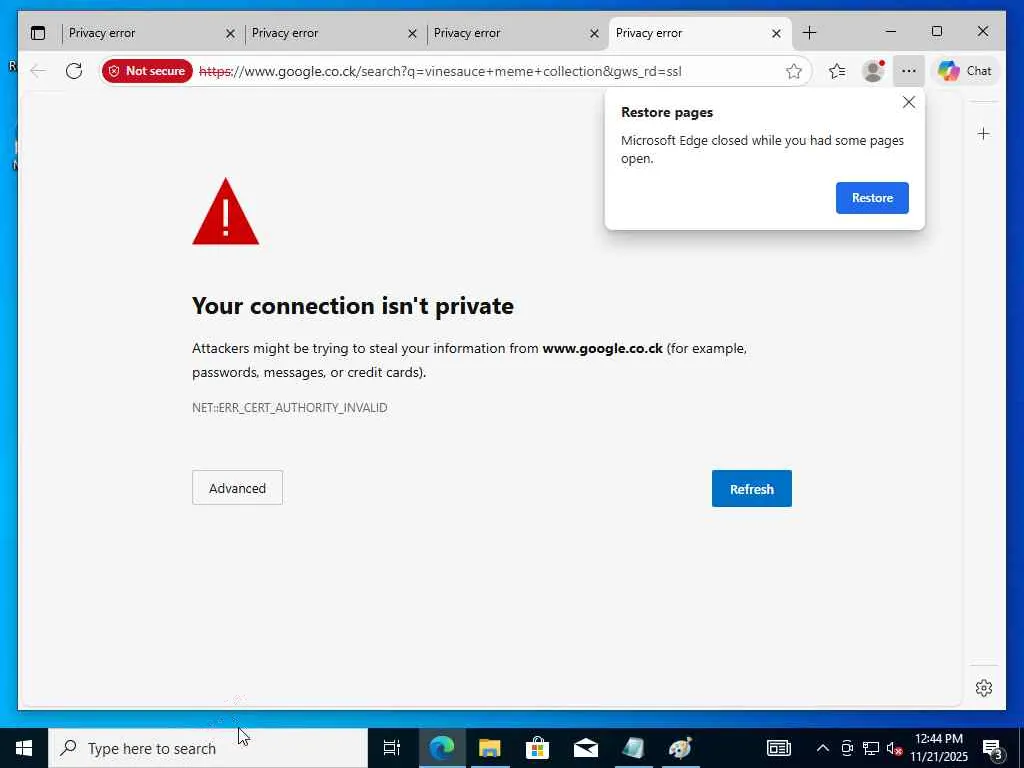This screenshot has height=768, width=1024.
Task: Add this page to favorites with the star
Action: (793, 71)
